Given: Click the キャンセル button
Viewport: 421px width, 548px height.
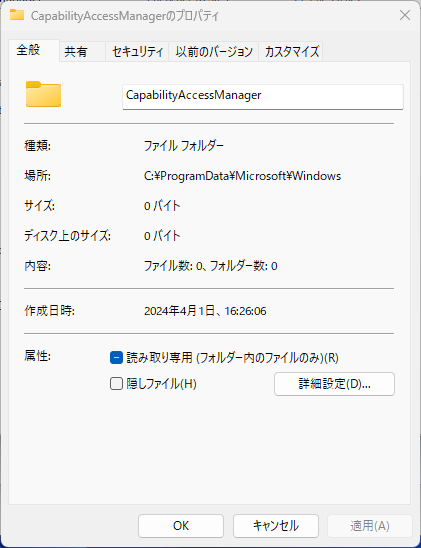Looking at the screenshot, I should pyautogui.click(x=276, y=526).
